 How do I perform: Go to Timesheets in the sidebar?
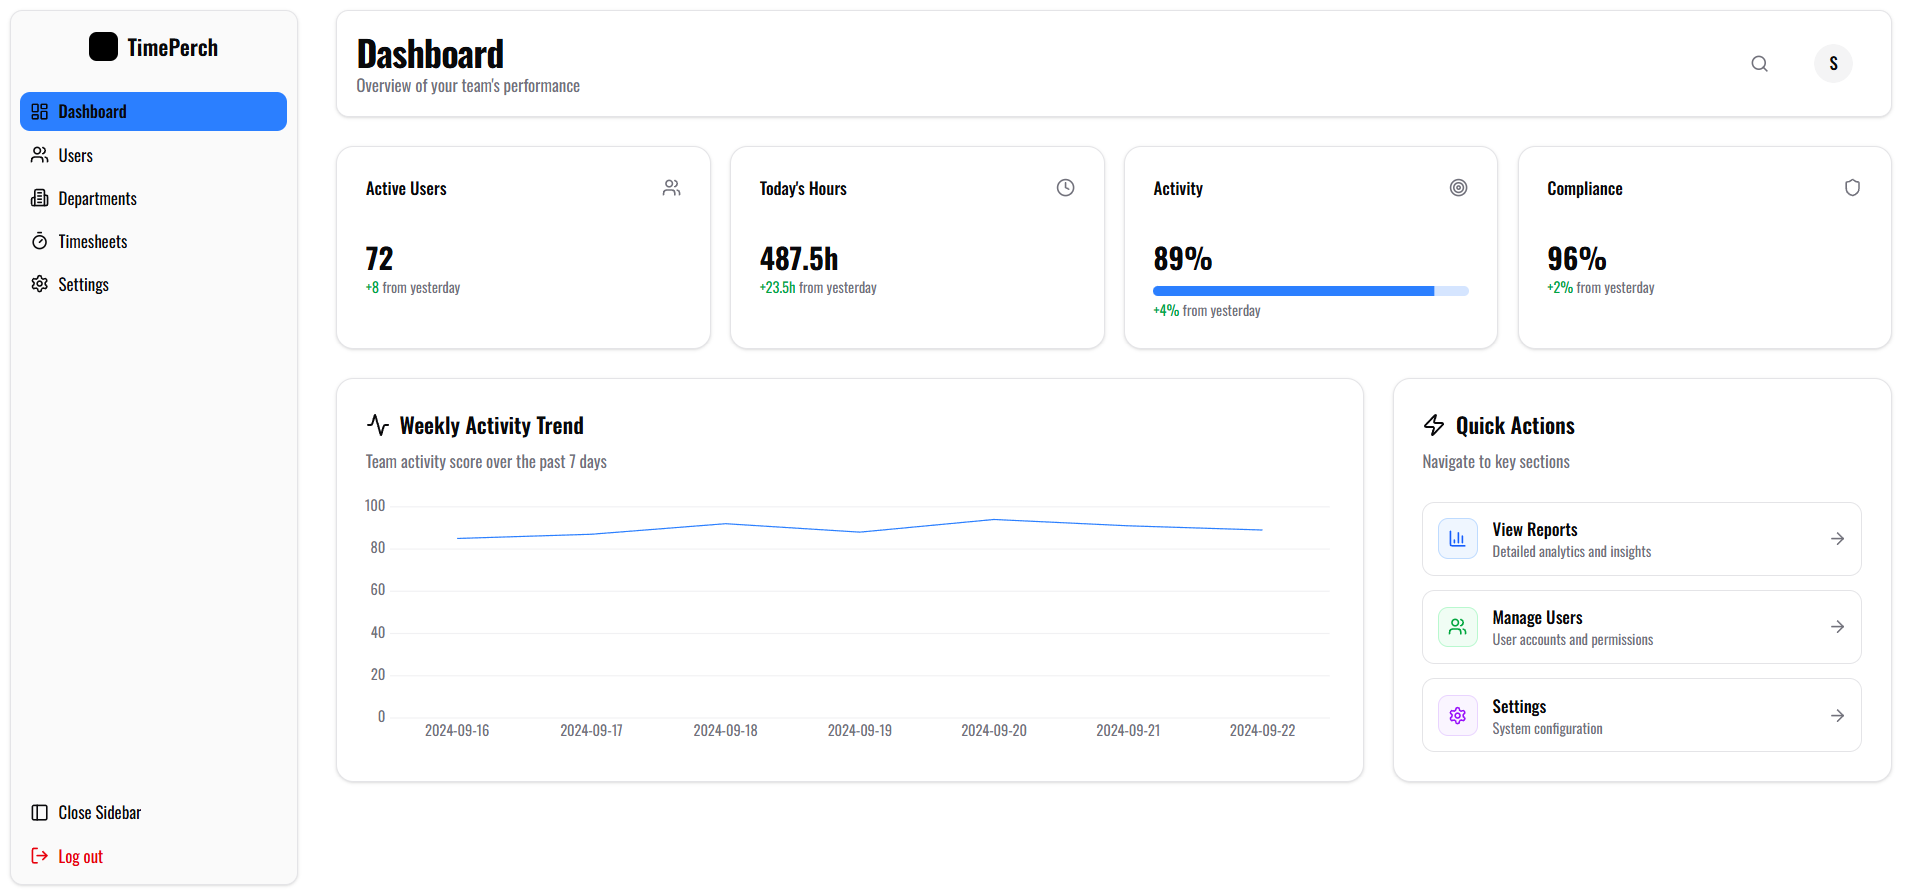92,242
